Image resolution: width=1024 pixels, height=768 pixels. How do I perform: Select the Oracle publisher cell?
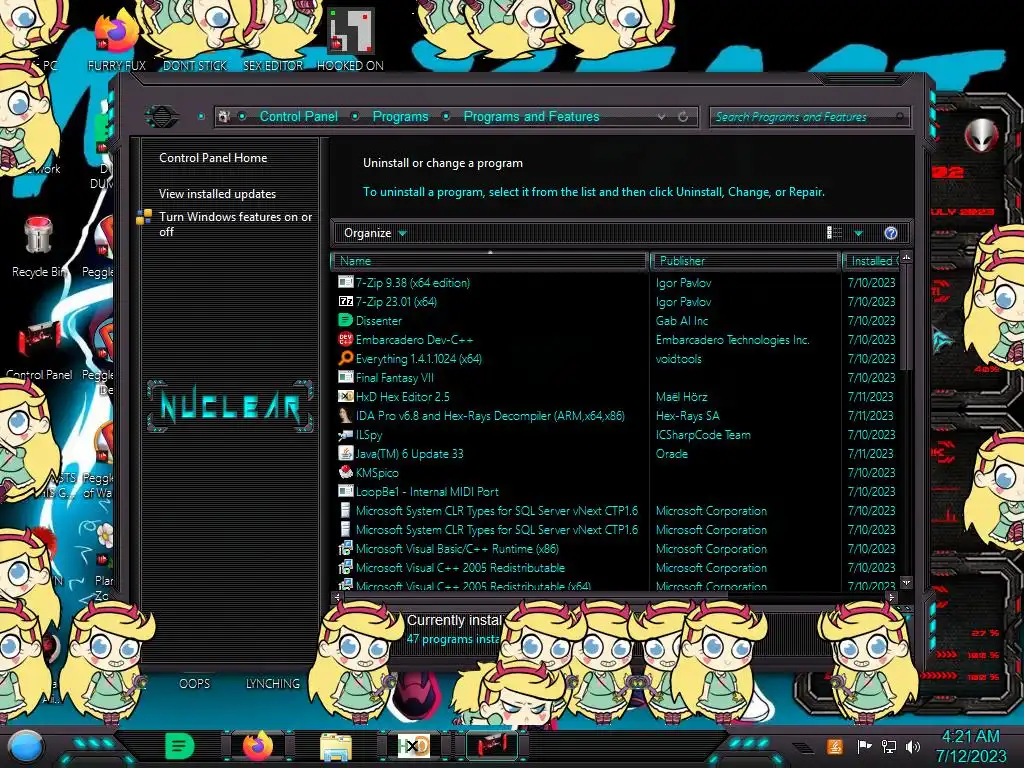671,453
